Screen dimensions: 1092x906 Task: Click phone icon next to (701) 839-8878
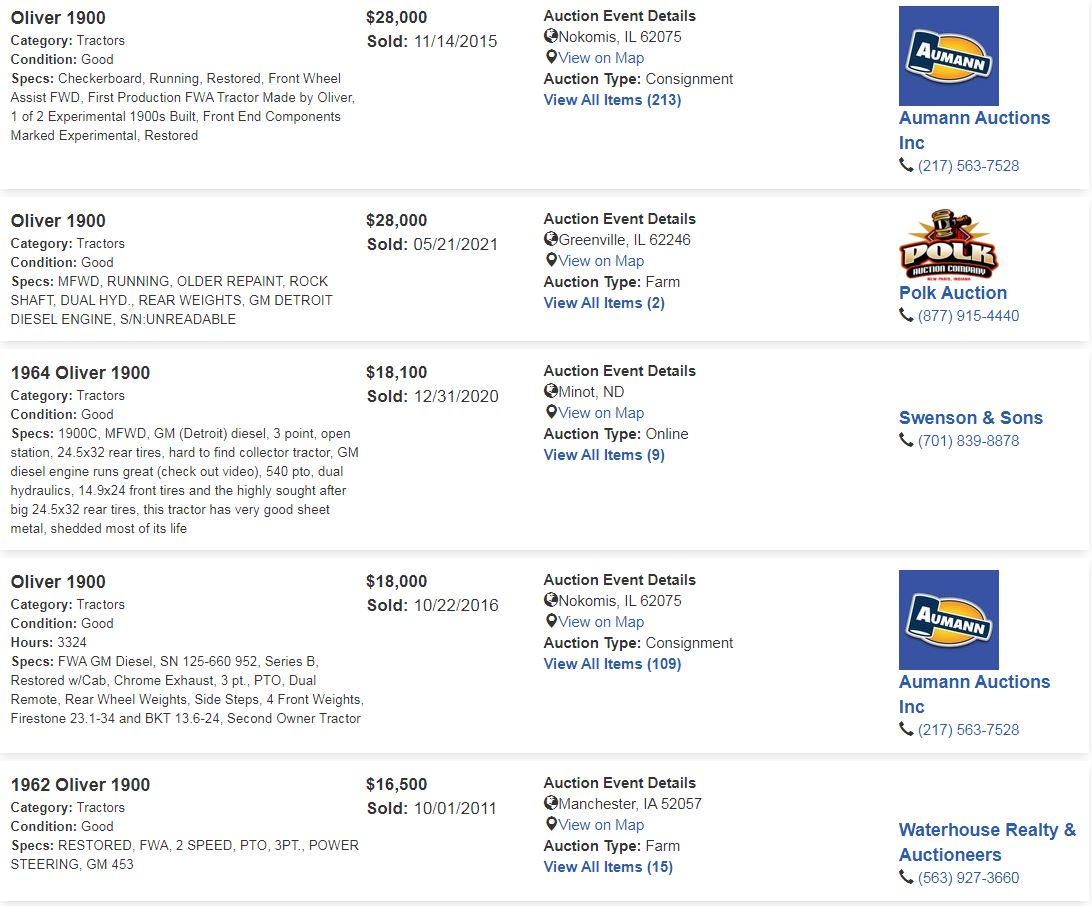point(906,441)
